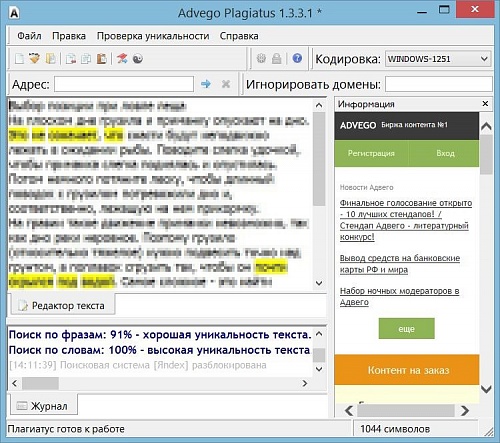
Task: Open settings via the gear icon
Action: 261,59
